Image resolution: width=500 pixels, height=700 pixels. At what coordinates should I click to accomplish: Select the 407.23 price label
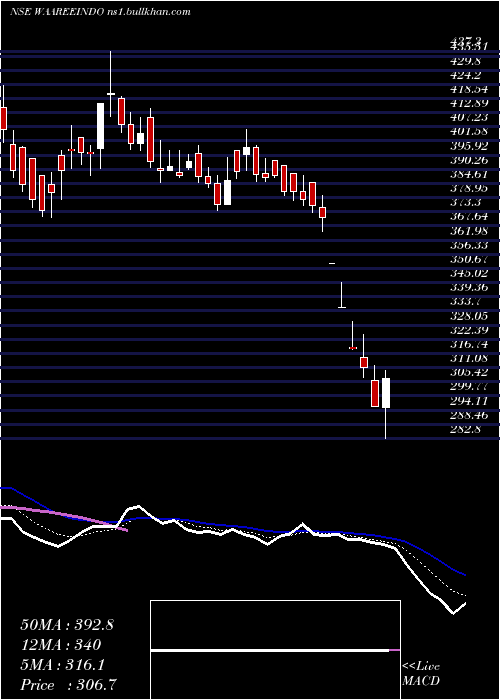tap(471, 118)
